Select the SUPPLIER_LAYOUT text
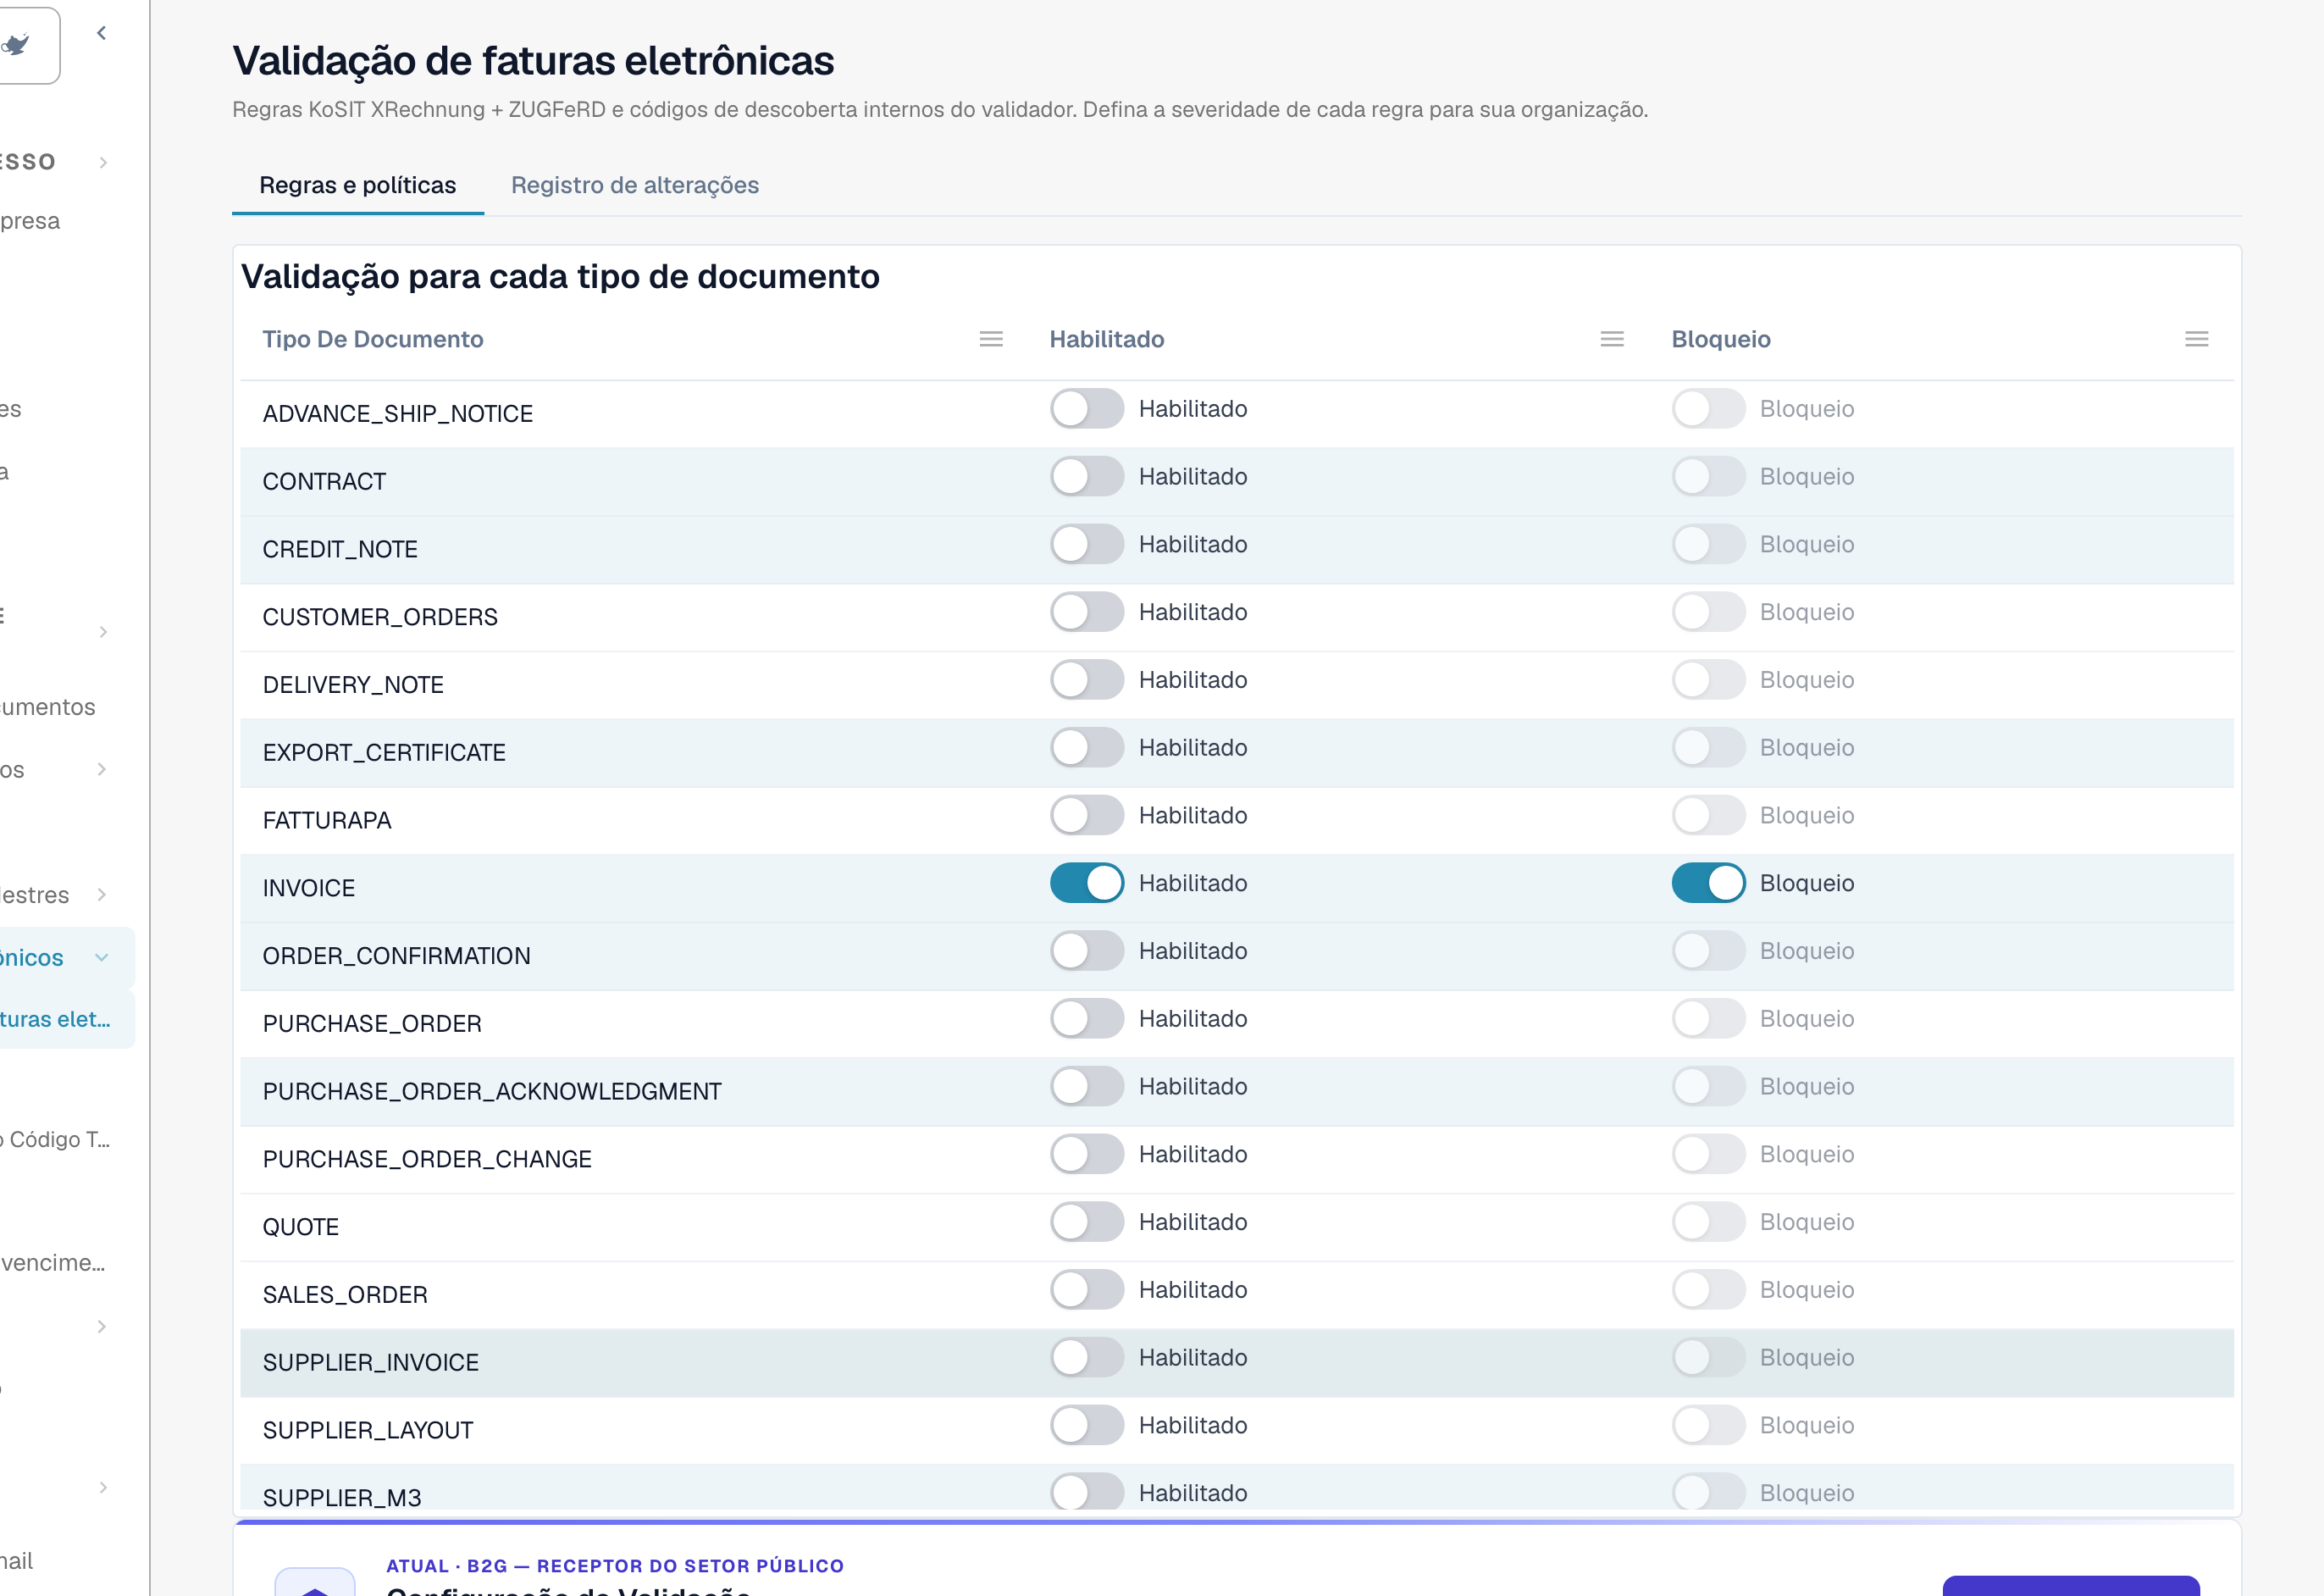The image size is (2324, 1596). (x=368, y=1431)
